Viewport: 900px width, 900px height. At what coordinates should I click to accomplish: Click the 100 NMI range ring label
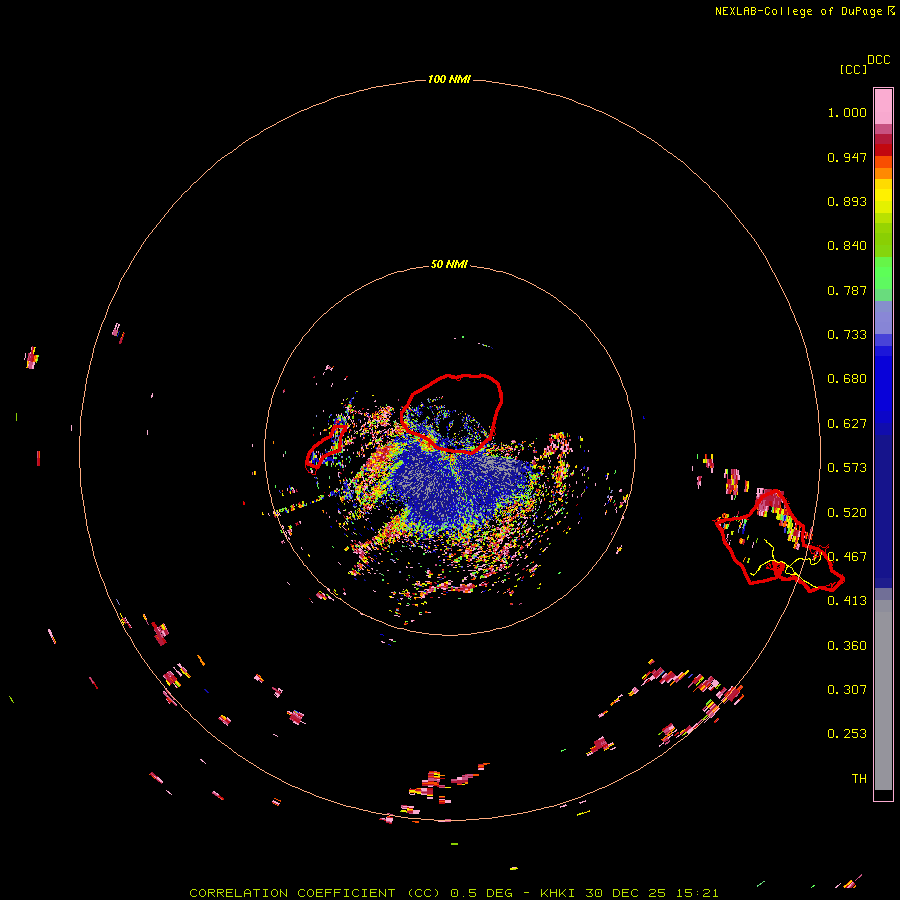449,79
